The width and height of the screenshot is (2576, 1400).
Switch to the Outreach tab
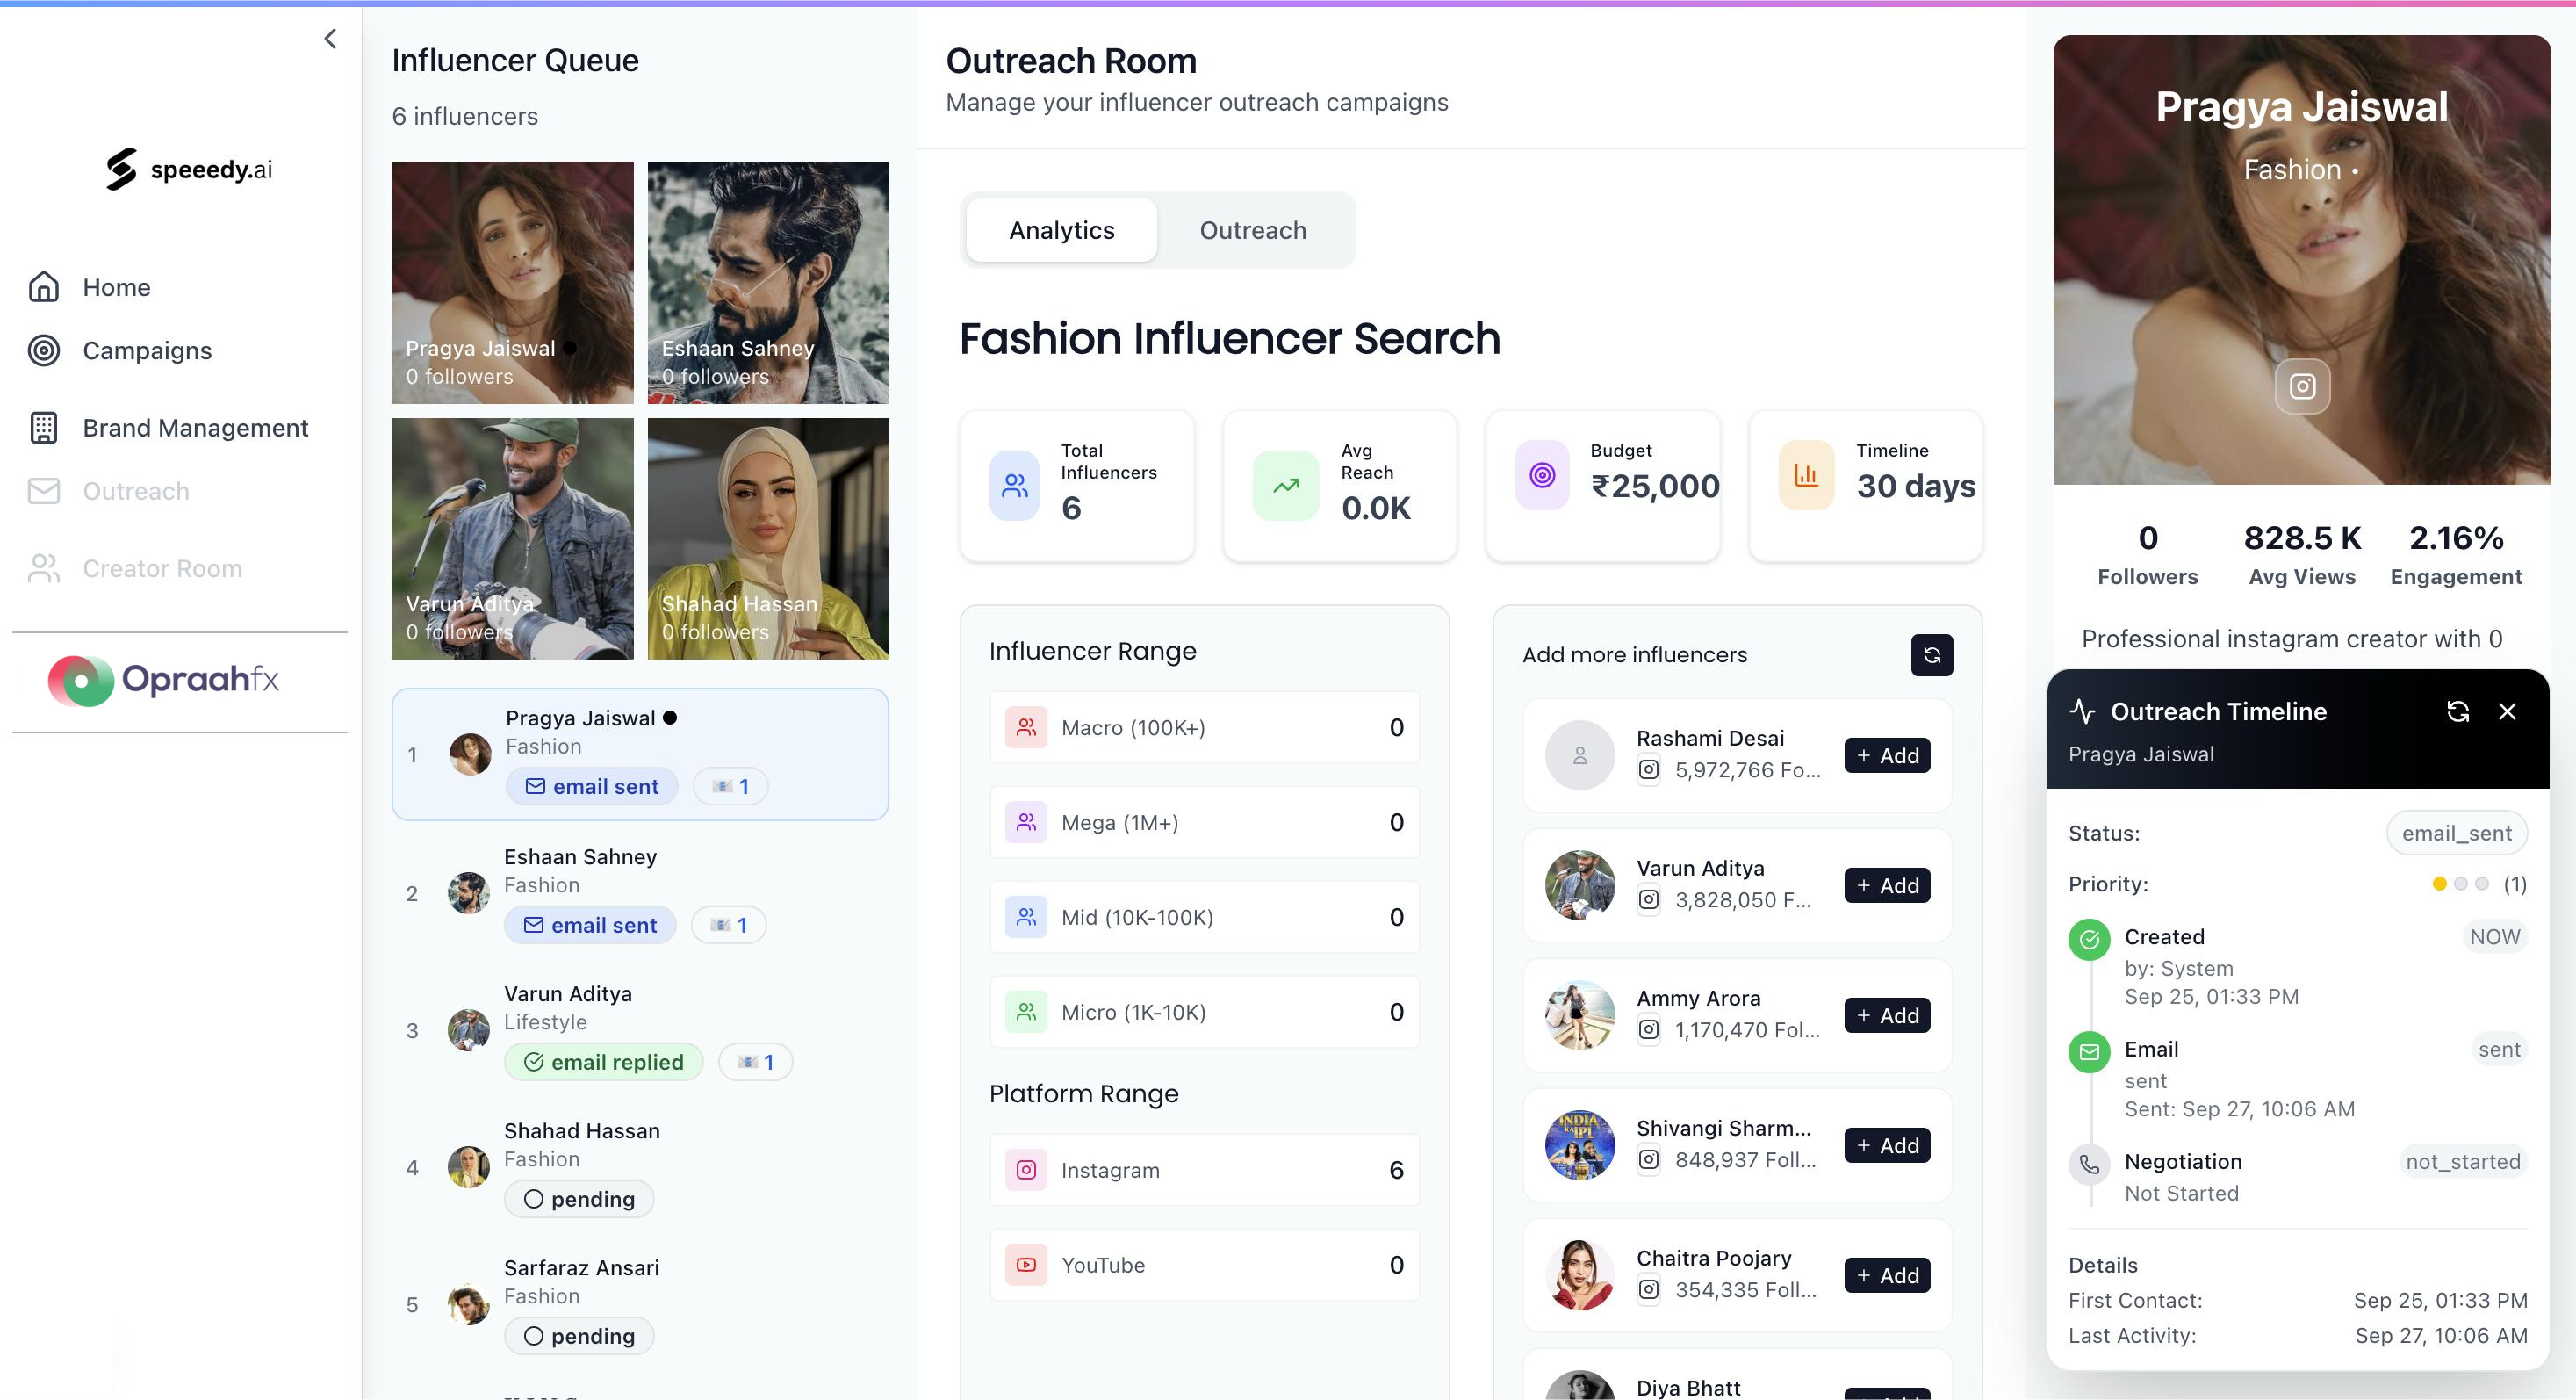[1252, 230]
